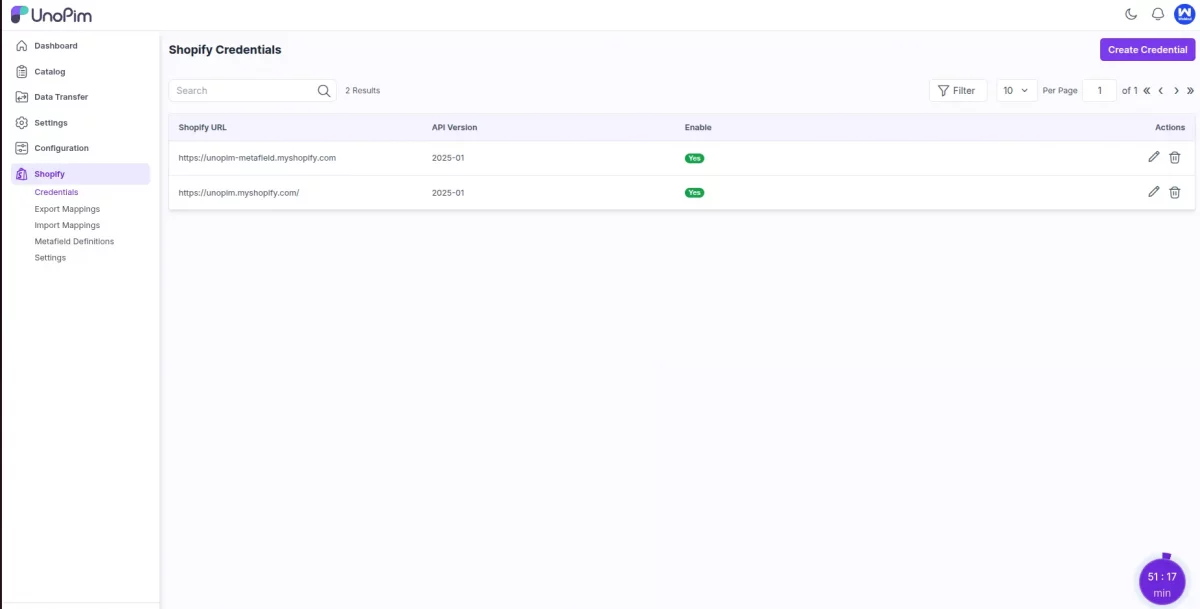This screenshot has height=609, width=1200.
Task: Click the 51:17 timer bubble
Action: [x=1161, y=579]
